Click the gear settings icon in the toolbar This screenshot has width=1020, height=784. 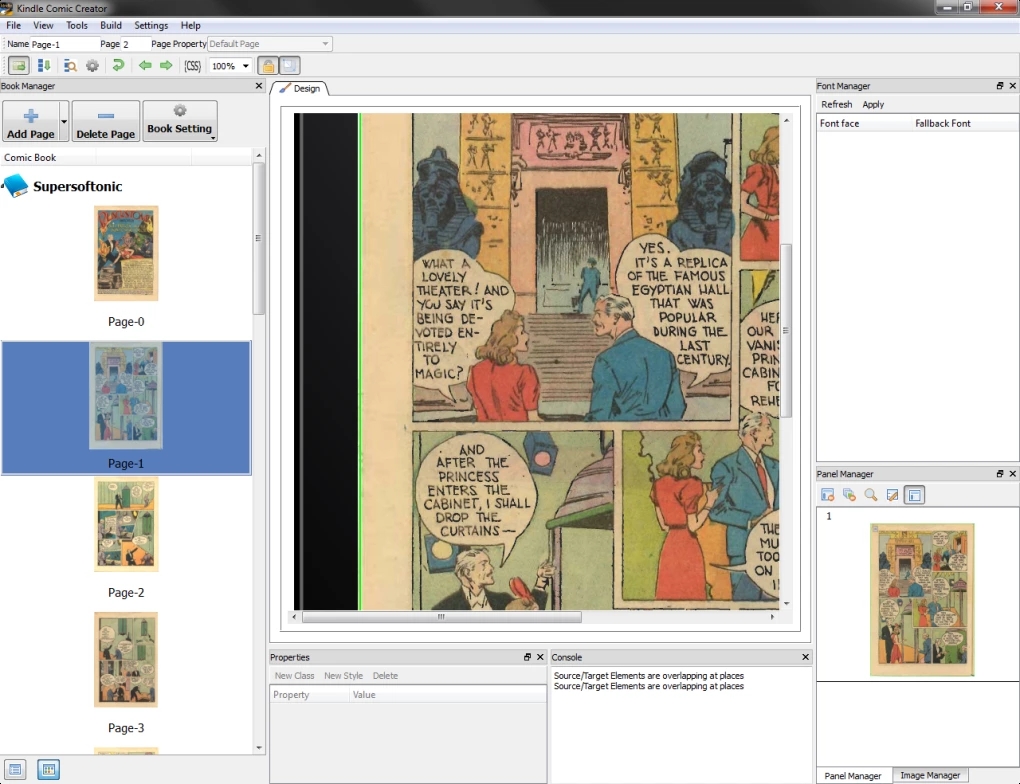(92, 66)
